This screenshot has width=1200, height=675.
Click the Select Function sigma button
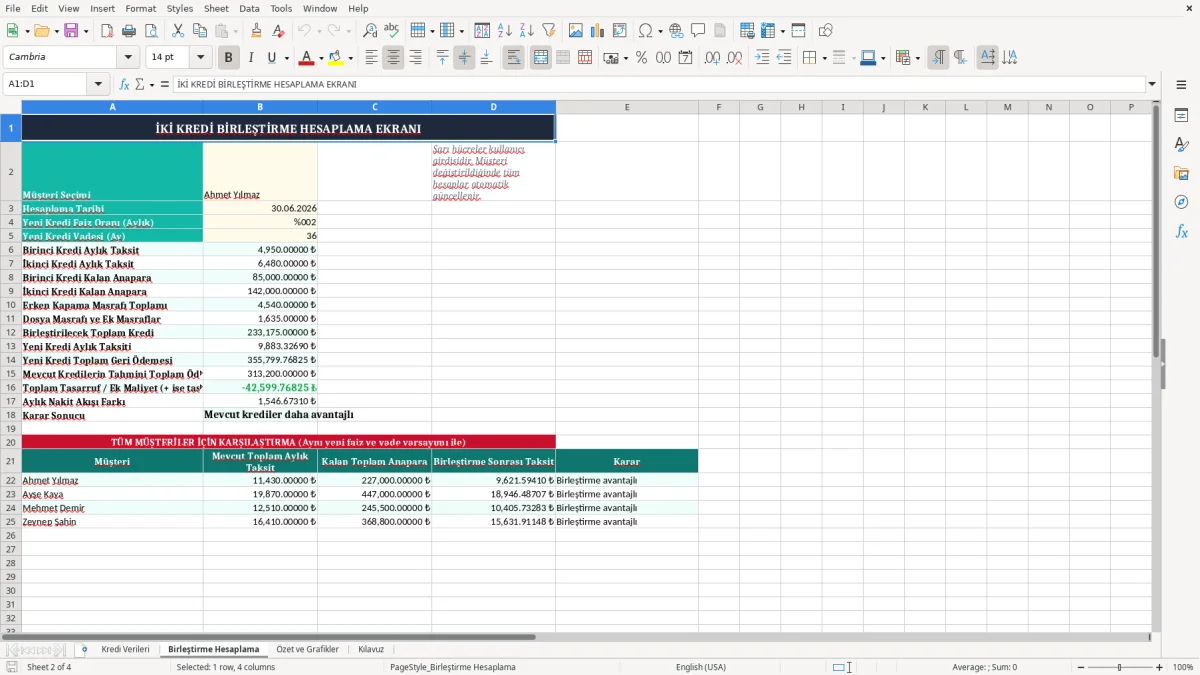click(x=139, y=84)
